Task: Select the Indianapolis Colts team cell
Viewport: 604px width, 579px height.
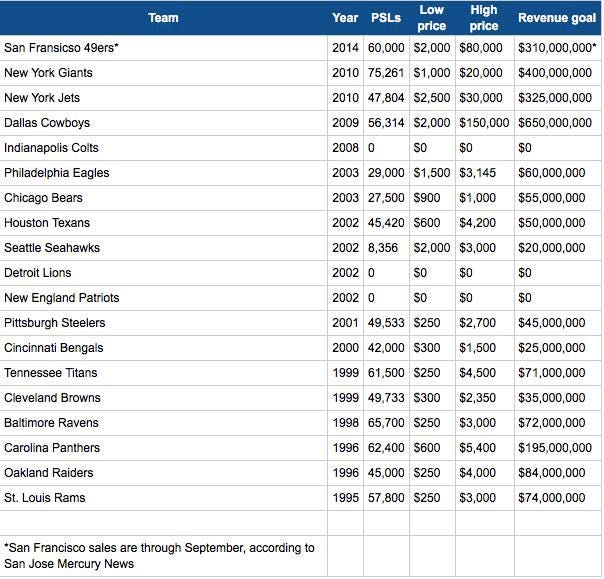Action: tap(163, 148)
